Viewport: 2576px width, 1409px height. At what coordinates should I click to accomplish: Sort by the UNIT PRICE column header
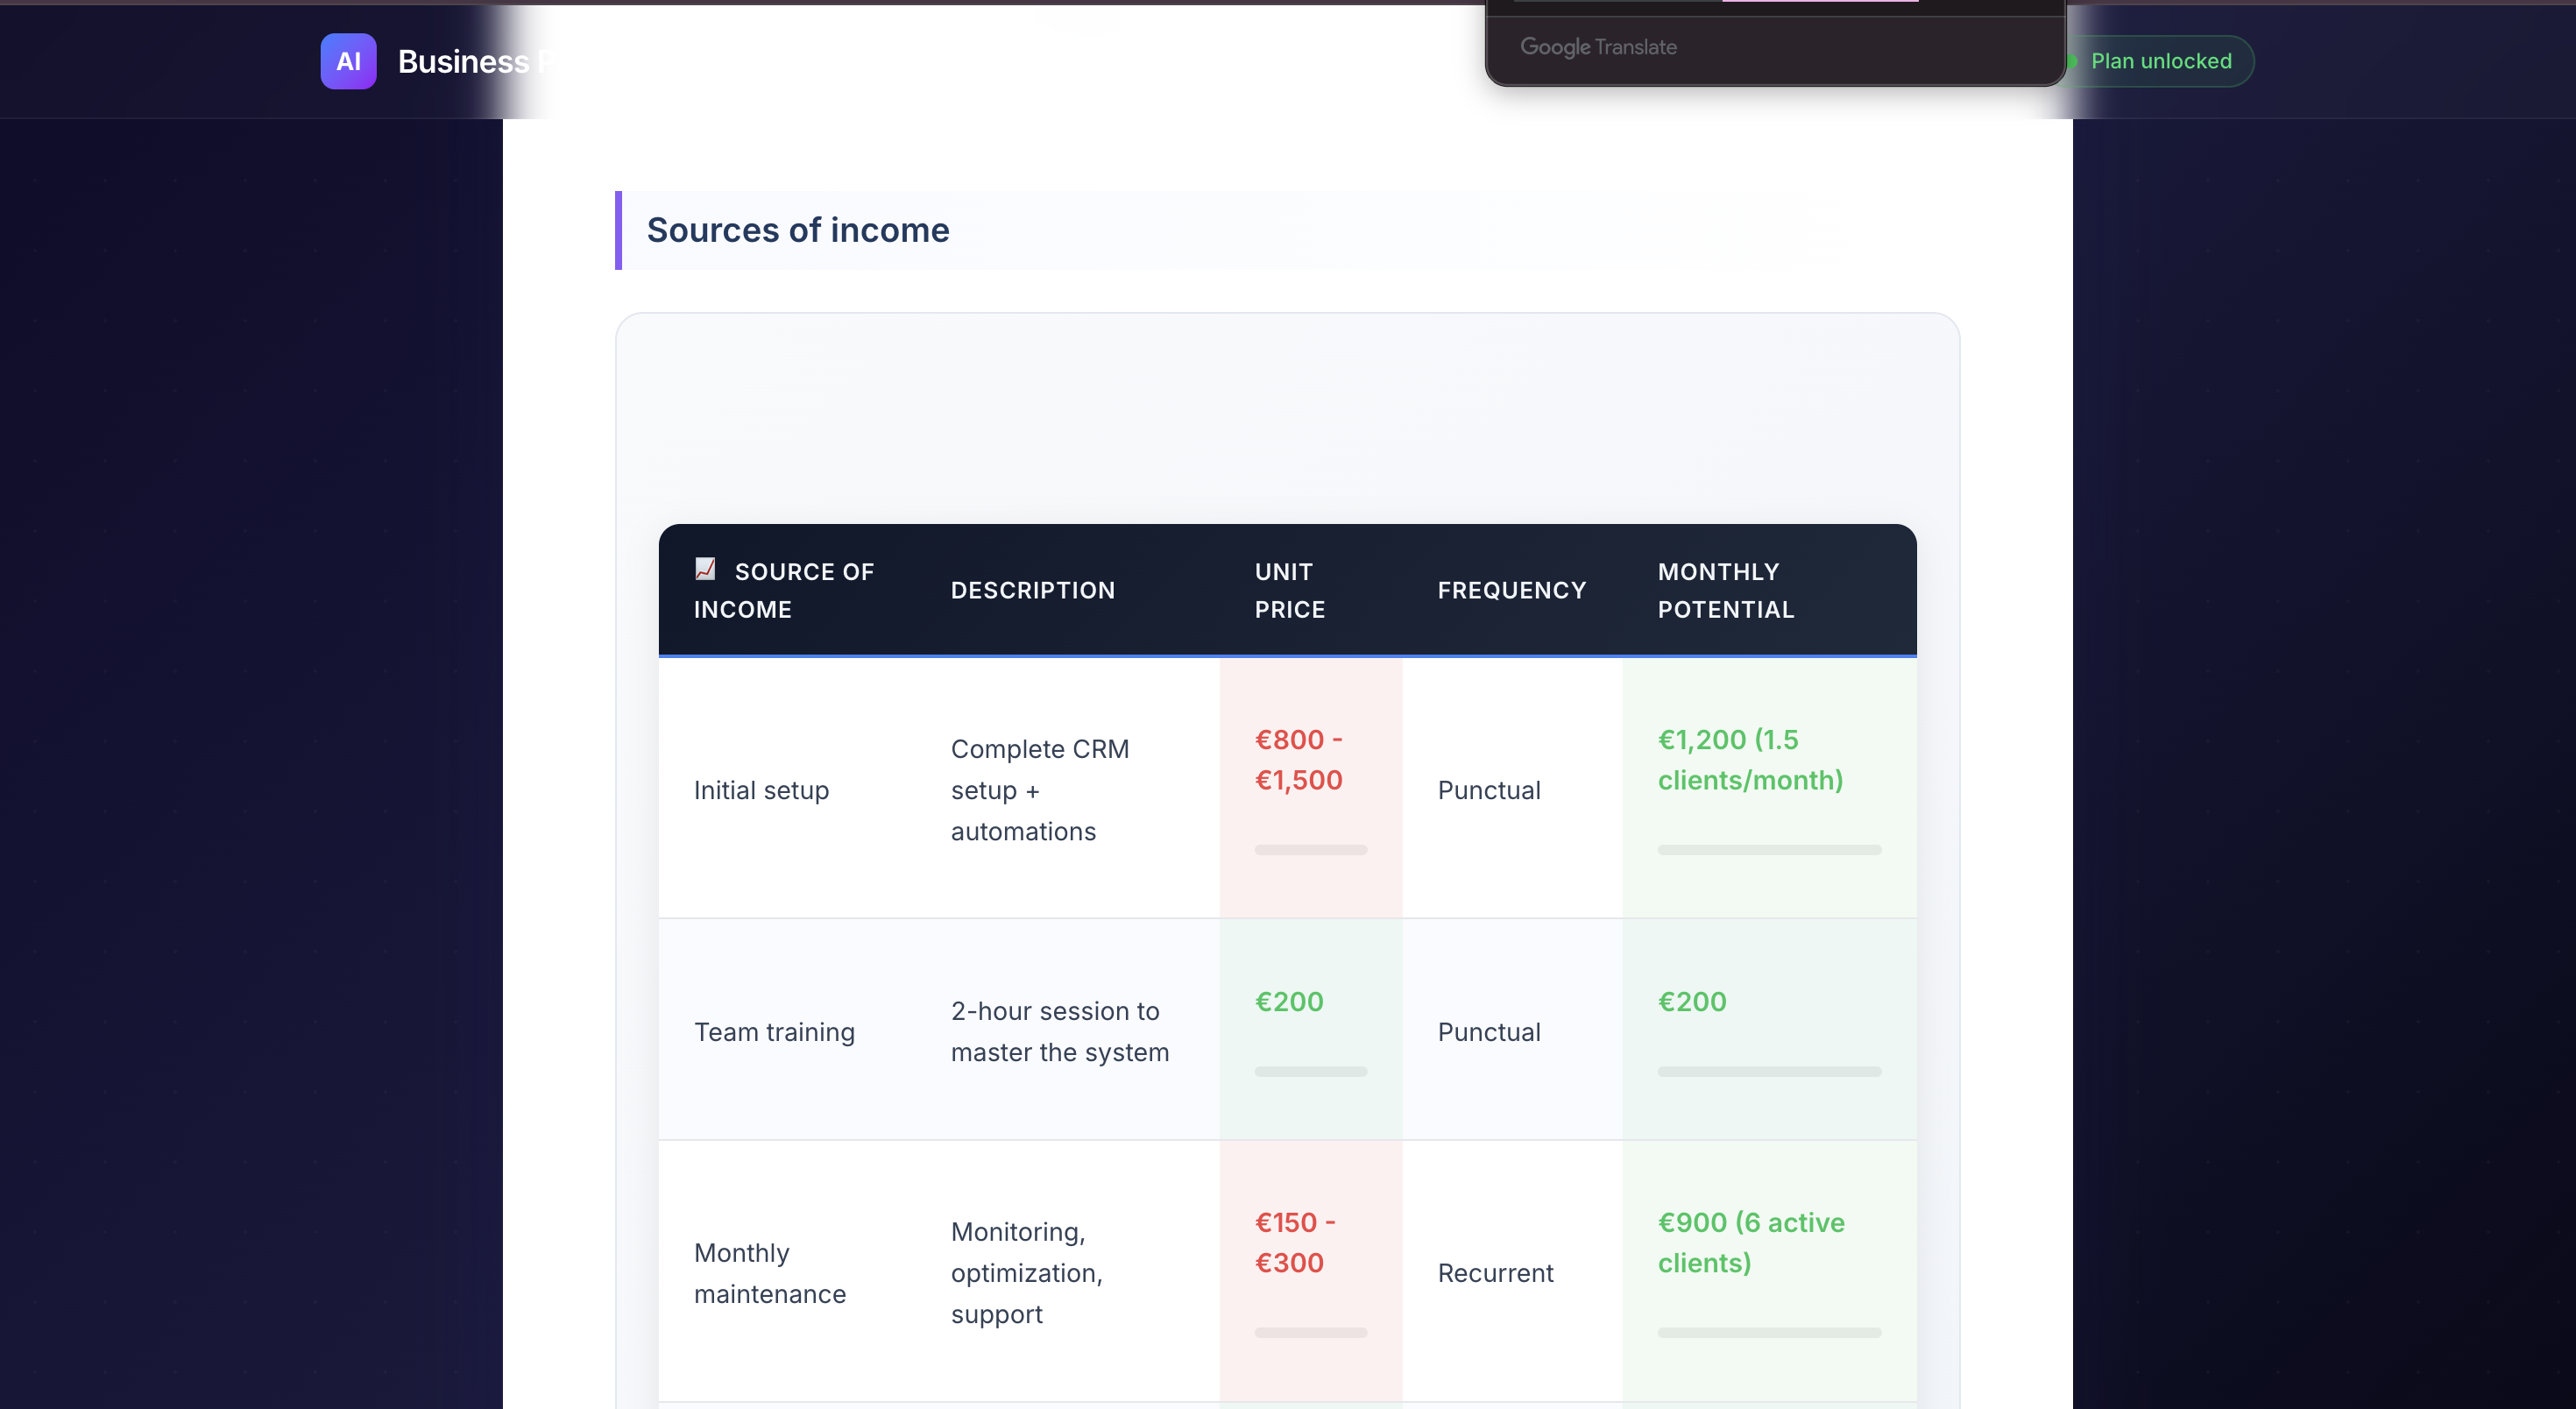(x=1289, y=590)
